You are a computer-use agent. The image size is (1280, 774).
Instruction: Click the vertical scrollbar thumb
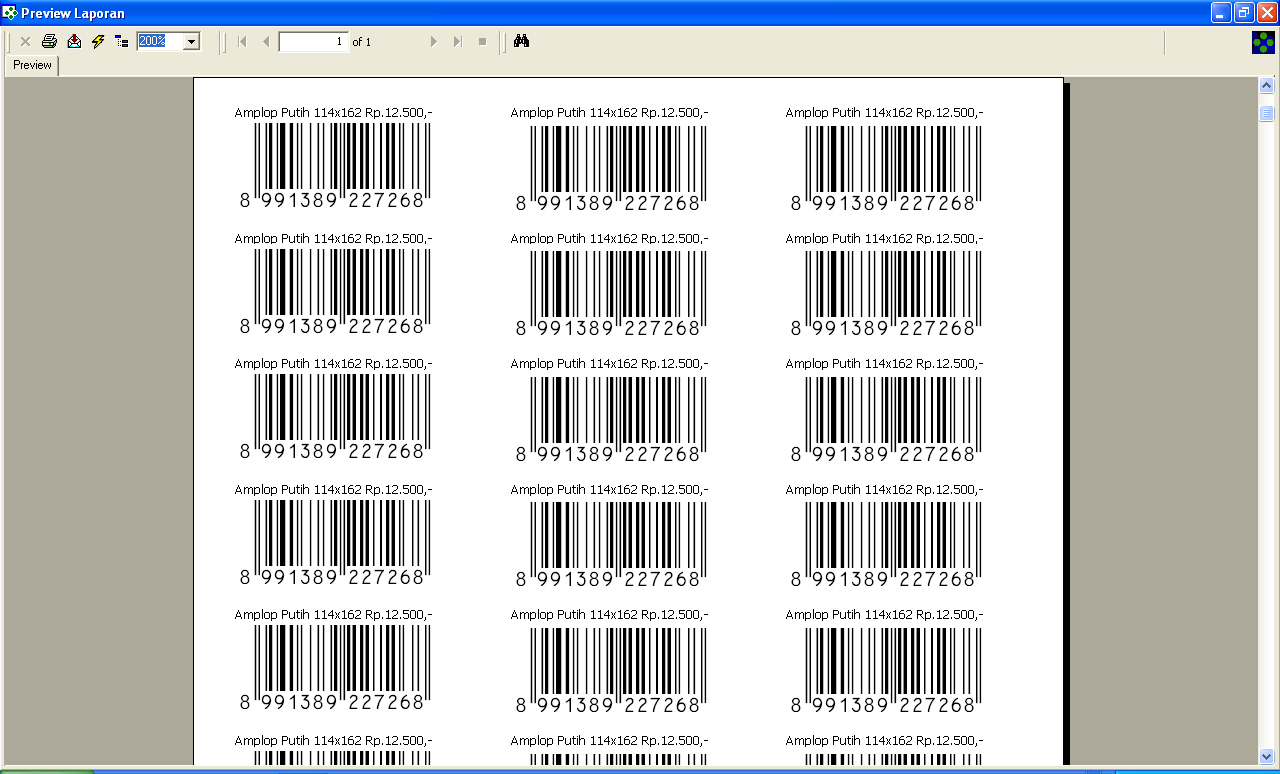click(x=1266, y=113)
